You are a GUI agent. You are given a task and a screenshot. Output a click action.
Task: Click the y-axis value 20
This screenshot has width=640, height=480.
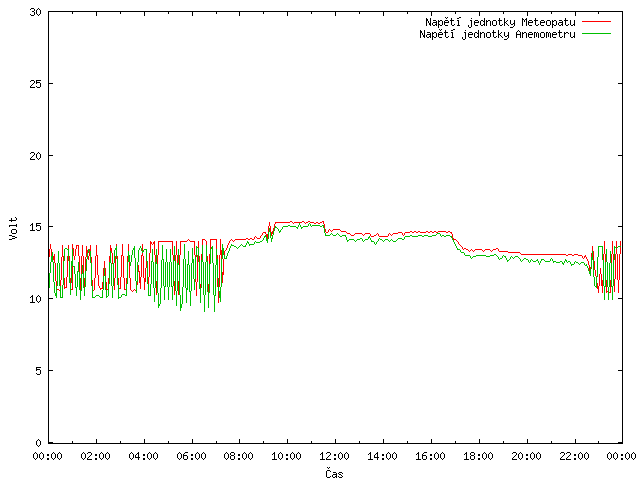pos(36,156)
